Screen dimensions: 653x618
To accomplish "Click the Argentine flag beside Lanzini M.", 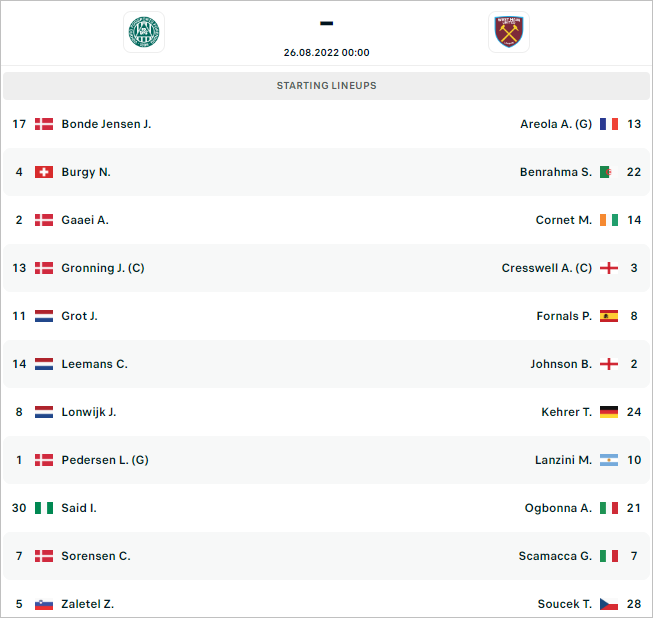I will coord(608,460).
